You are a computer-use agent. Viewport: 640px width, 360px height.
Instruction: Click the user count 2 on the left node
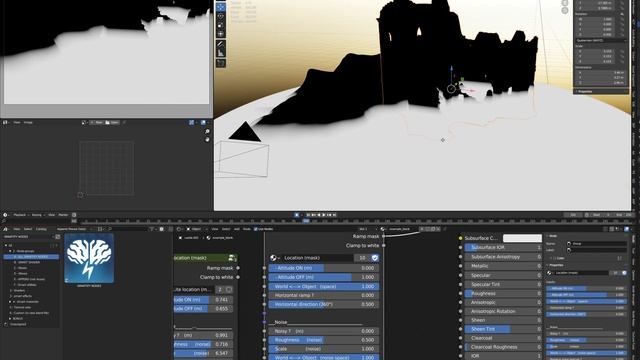(x=220, y=289)
